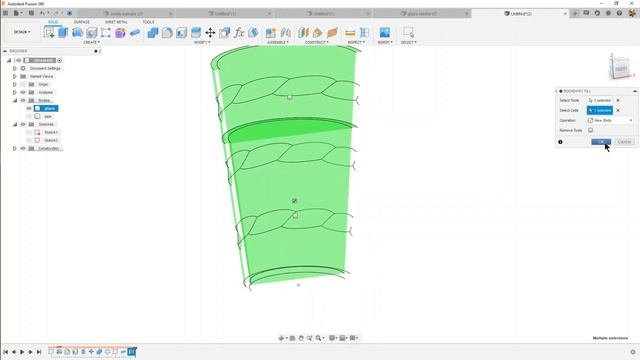Click the Undo arrow
Viewport: 640px width, 360px height.
click(x=42, y=13)
